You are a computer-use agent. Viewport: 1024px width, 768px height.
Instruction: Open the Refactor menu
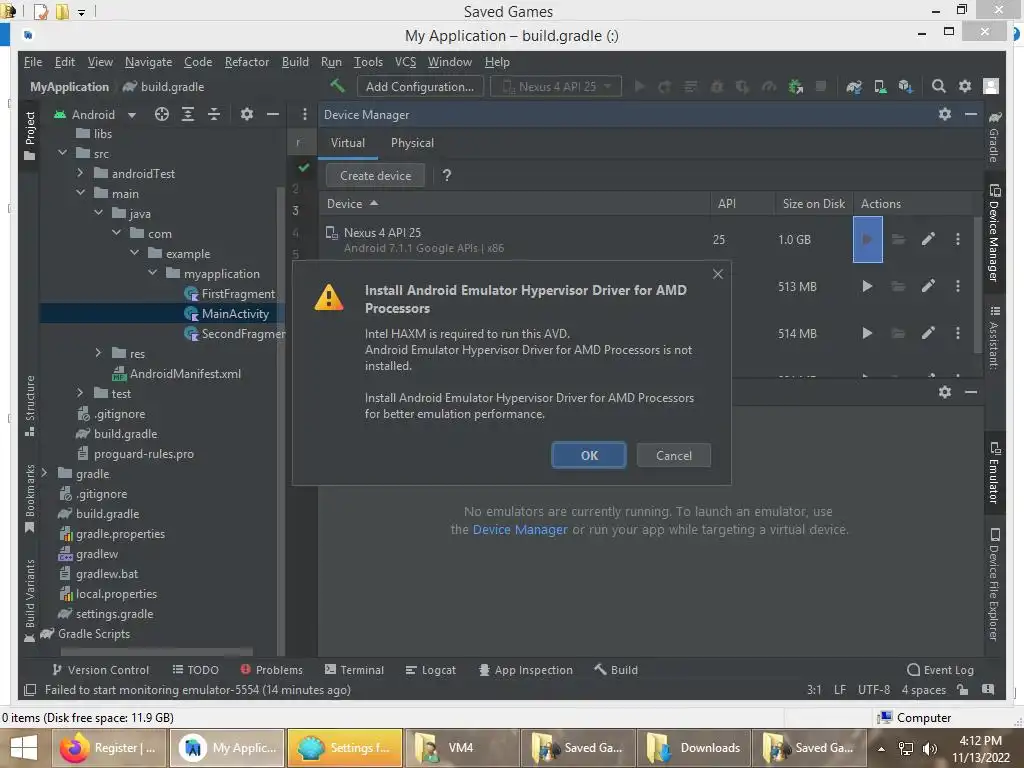coord(247,62)
